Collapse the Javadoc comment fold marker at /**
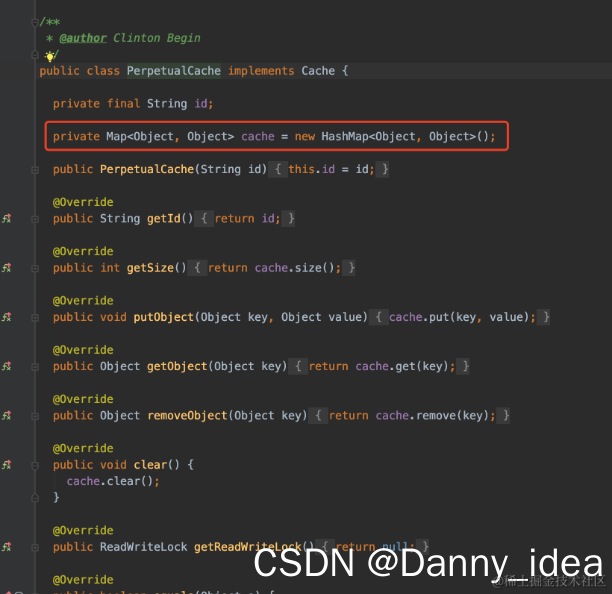This screenshot has width=612, height=594. (x=34, y=22)
